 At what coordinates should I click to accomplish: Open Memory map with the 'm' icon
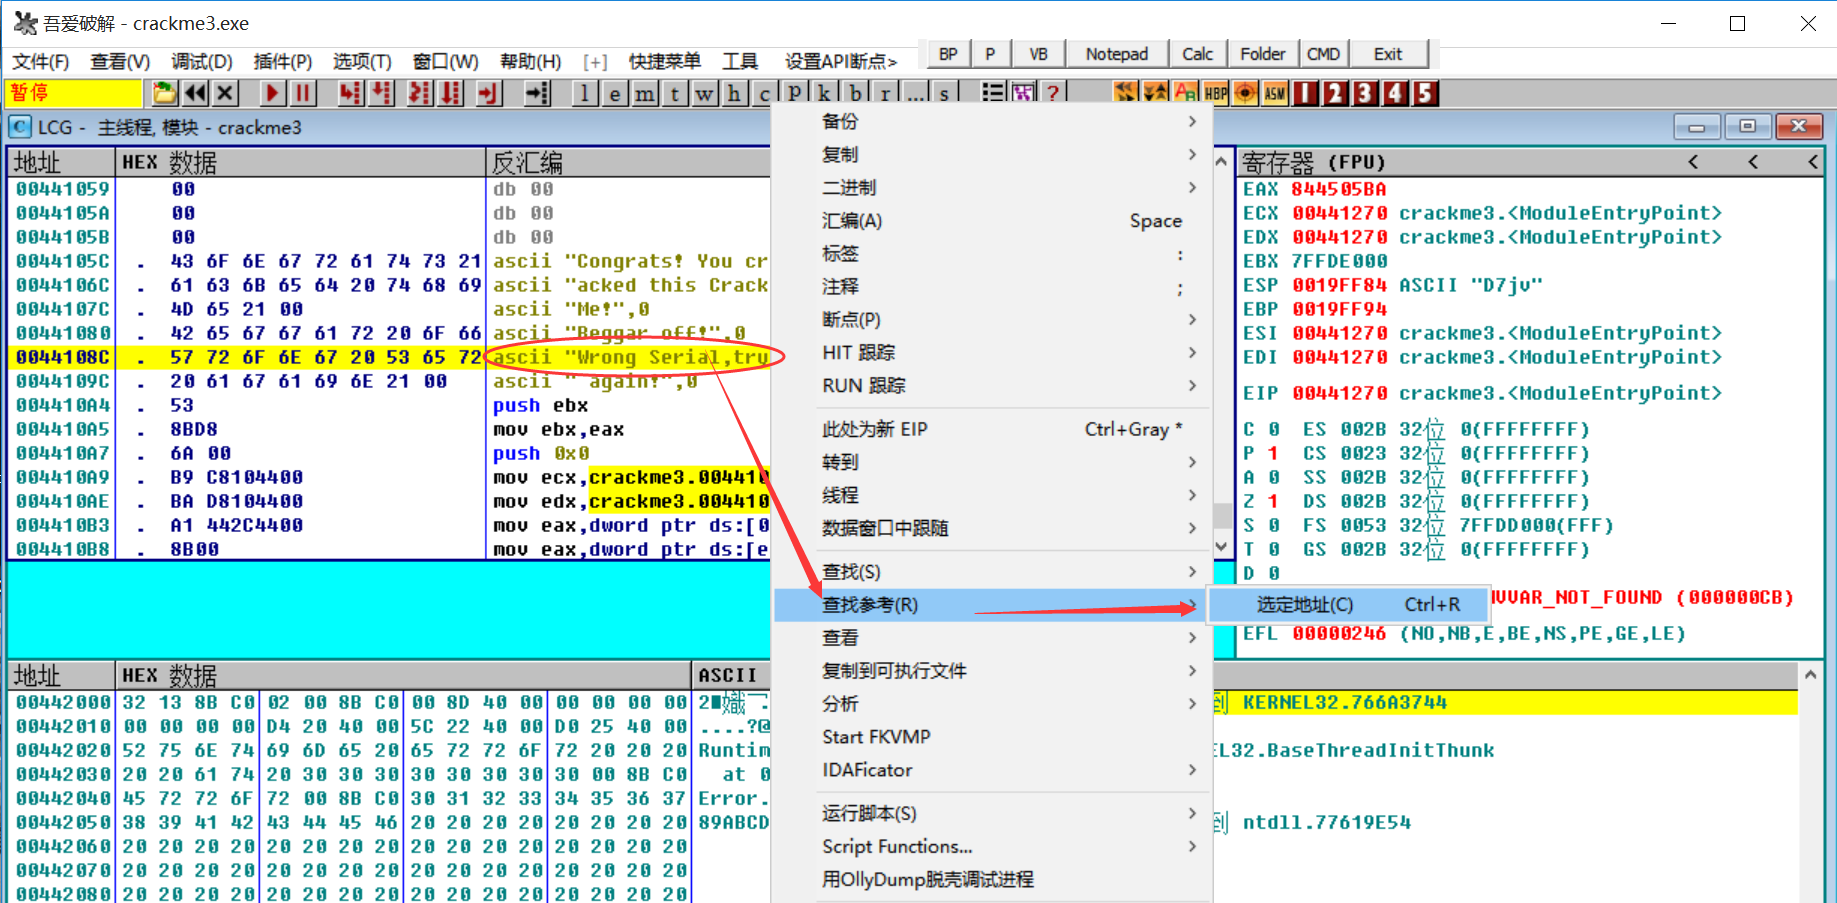pos(645,93)
